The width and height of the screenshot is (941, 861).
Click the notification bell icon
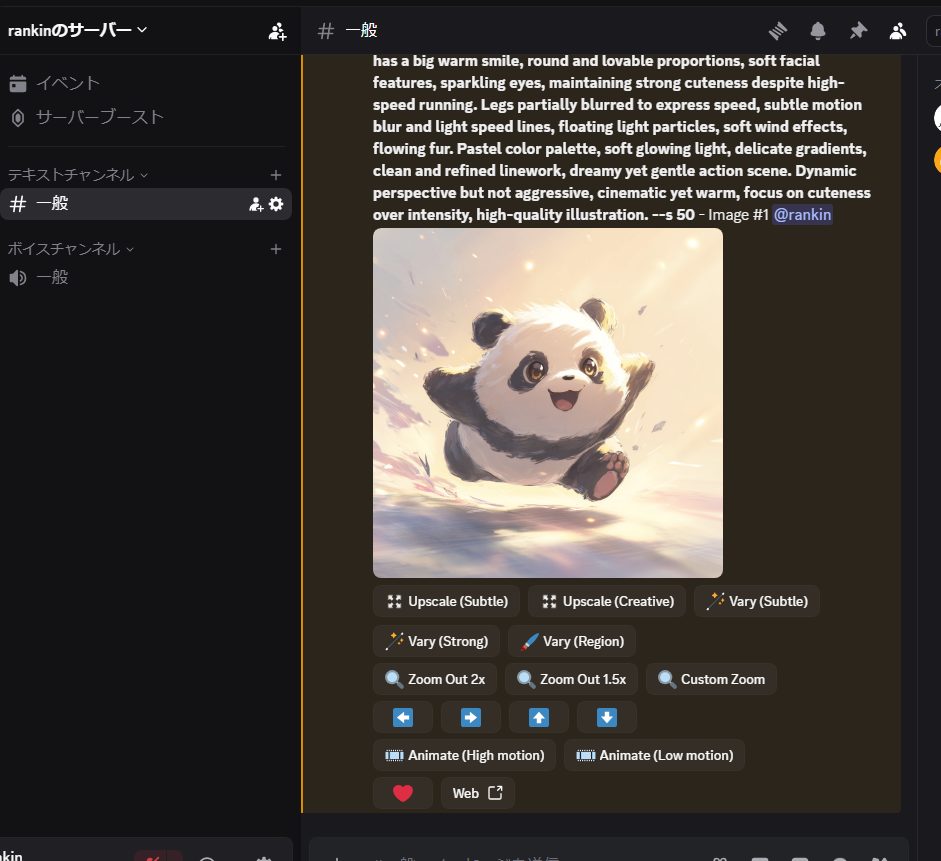pyautogui.click(x=818, y=31)
